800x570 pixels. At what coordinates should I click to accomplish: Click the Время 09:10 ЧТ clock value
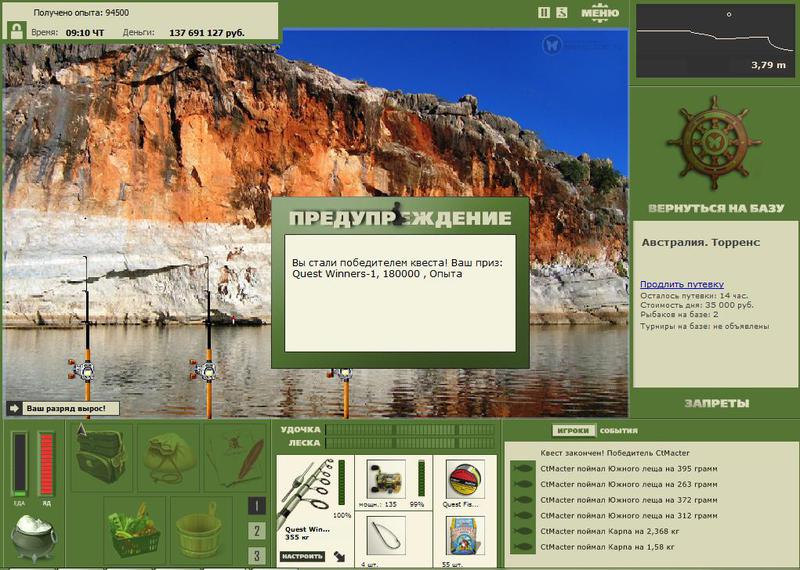pyautogui.click(x=85, y=33)
